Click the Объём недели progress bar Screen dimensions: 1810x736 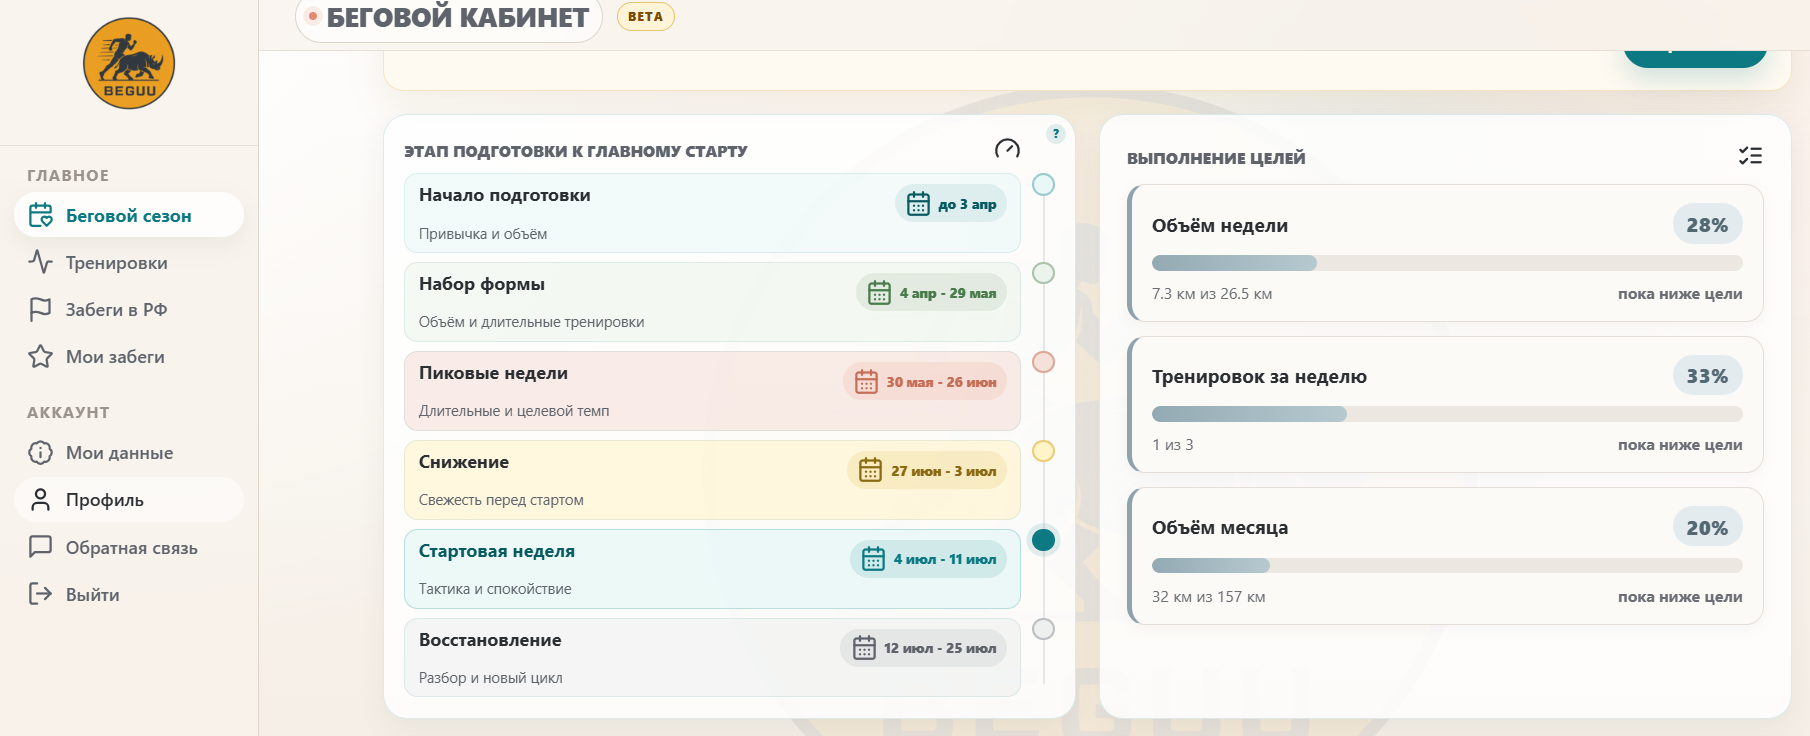pyautogui.click(x=1447, y=263)
